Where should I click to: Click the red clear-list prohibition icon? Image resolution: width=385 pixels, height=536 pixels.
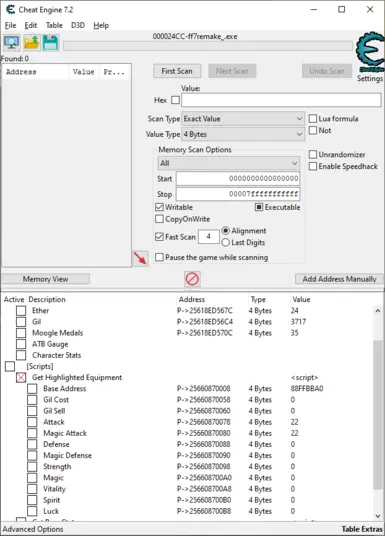click(x=192, y=279)
